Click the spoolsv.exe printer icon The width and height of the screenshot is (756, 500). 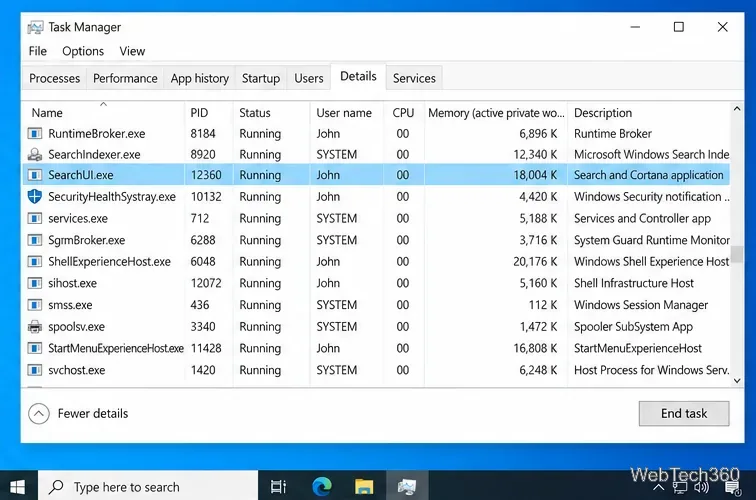[x=35, y=326]
